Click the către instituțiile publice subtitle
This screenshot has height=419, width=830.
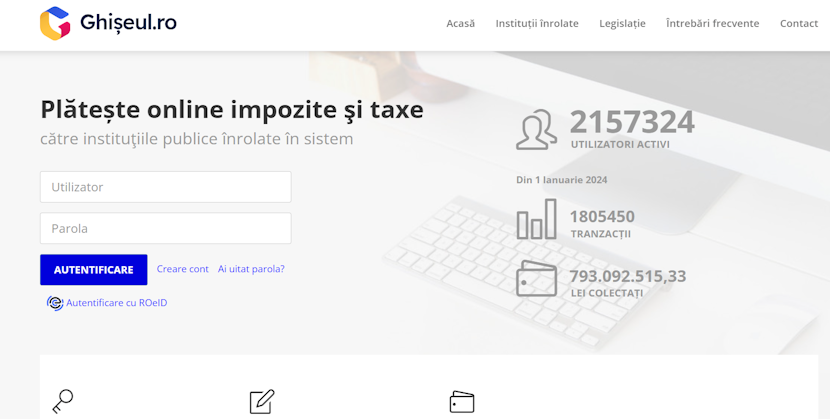[196, 139]
